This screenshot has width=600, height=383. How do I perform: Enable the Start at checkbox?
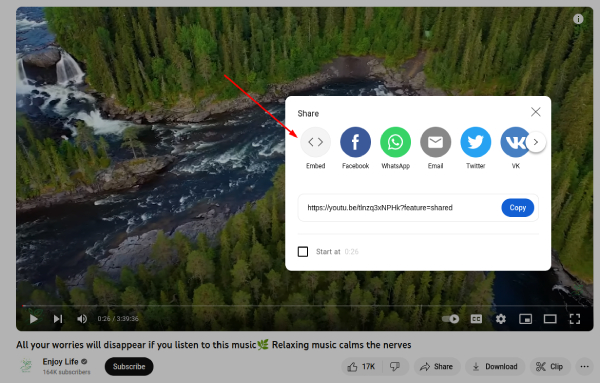pos(303,252)
